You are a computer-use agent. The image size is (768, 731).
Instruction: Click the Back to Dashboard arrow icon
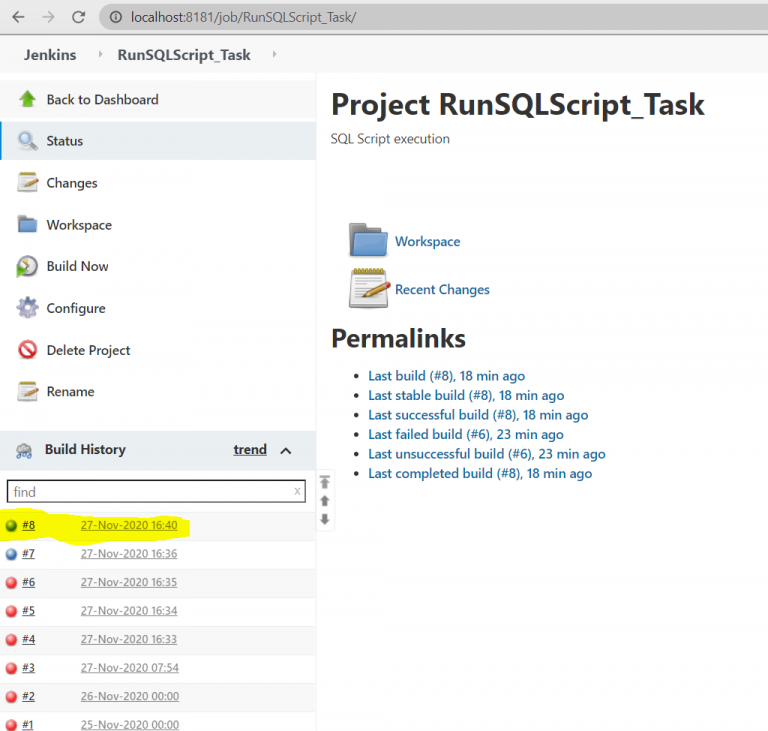[x=27, y=99]
